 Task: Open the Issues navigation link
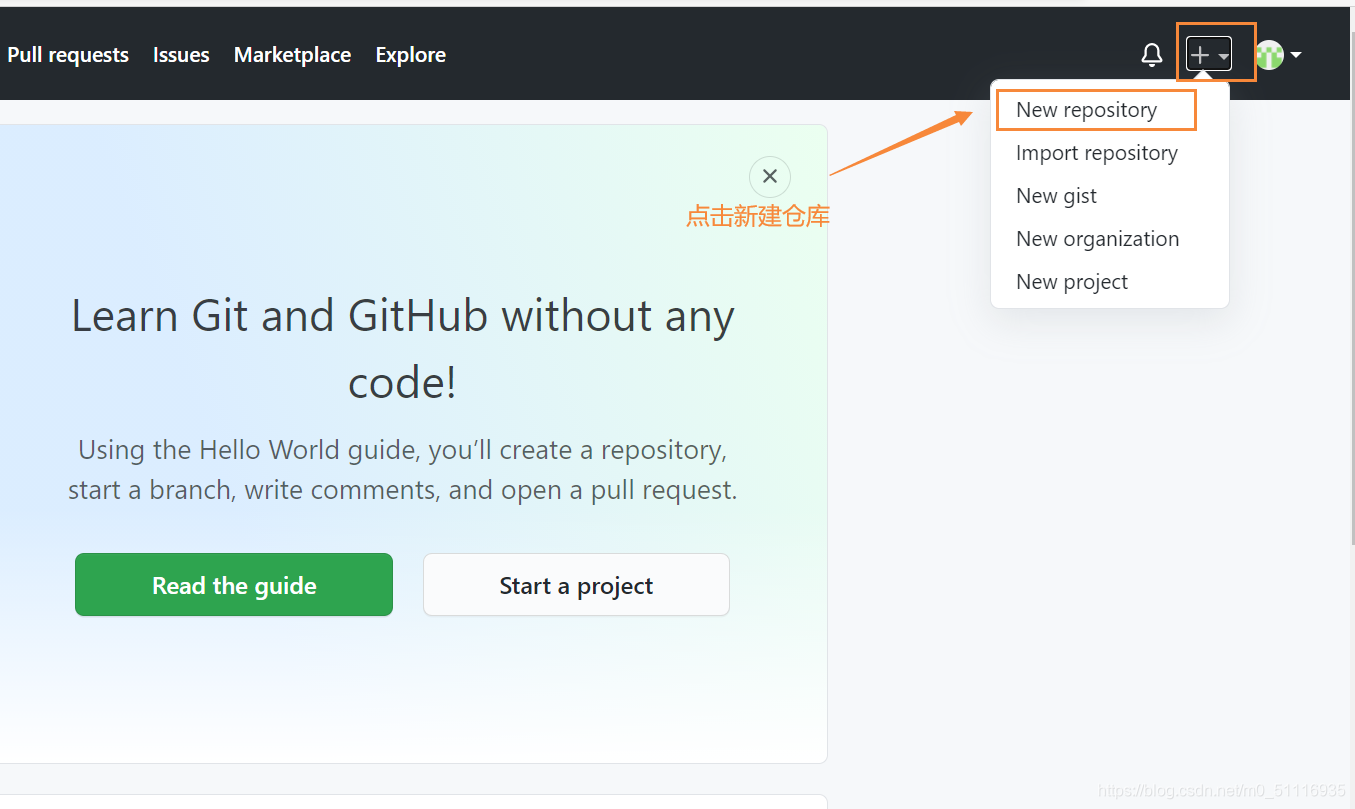(181, 55)
